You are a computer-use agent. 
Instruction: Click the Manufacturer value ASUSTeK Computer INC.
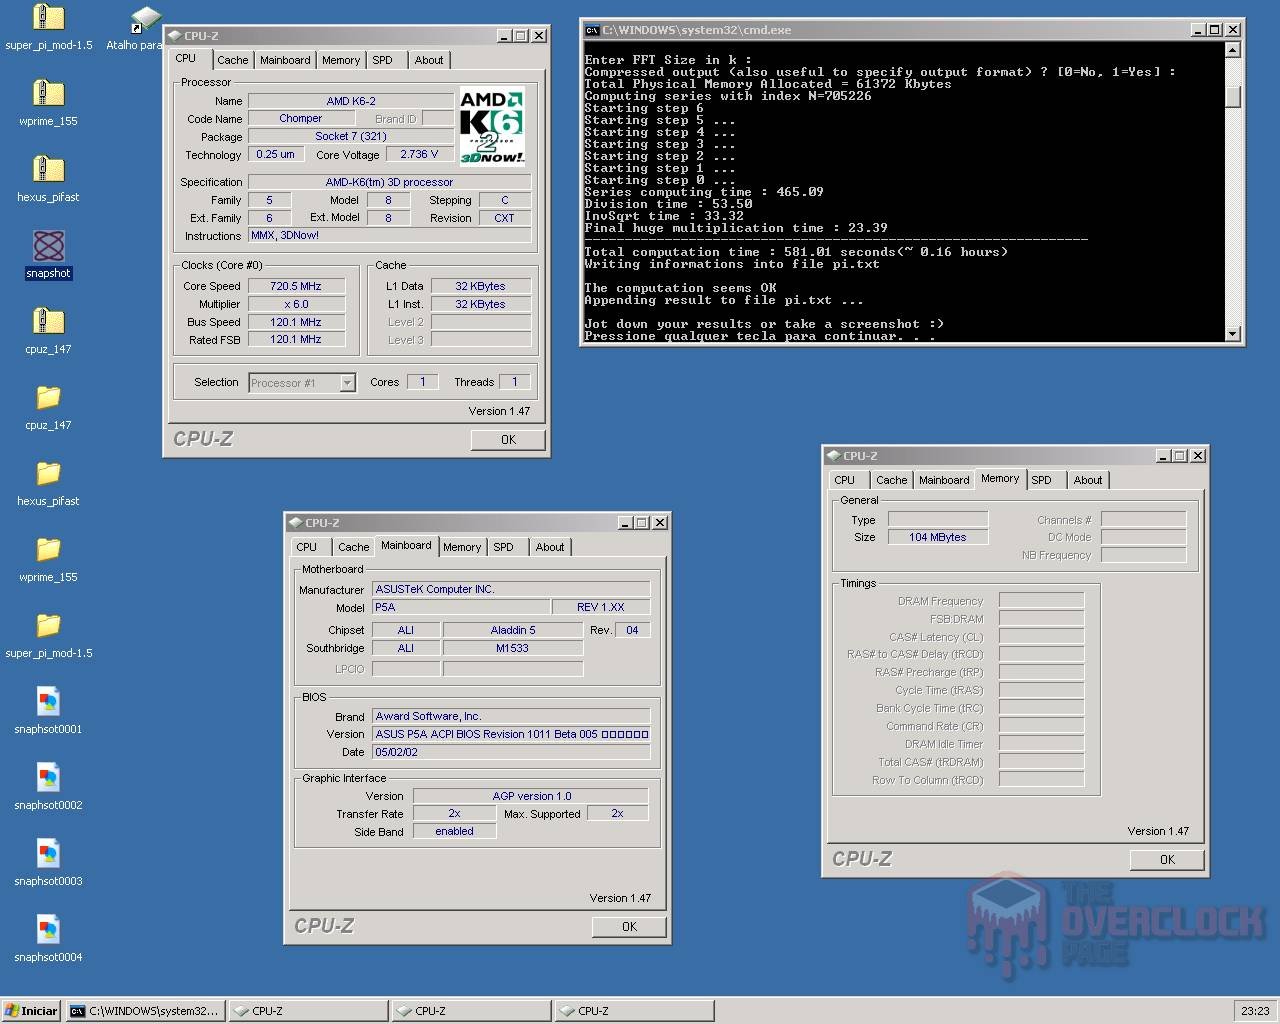(x=511, y=590)
